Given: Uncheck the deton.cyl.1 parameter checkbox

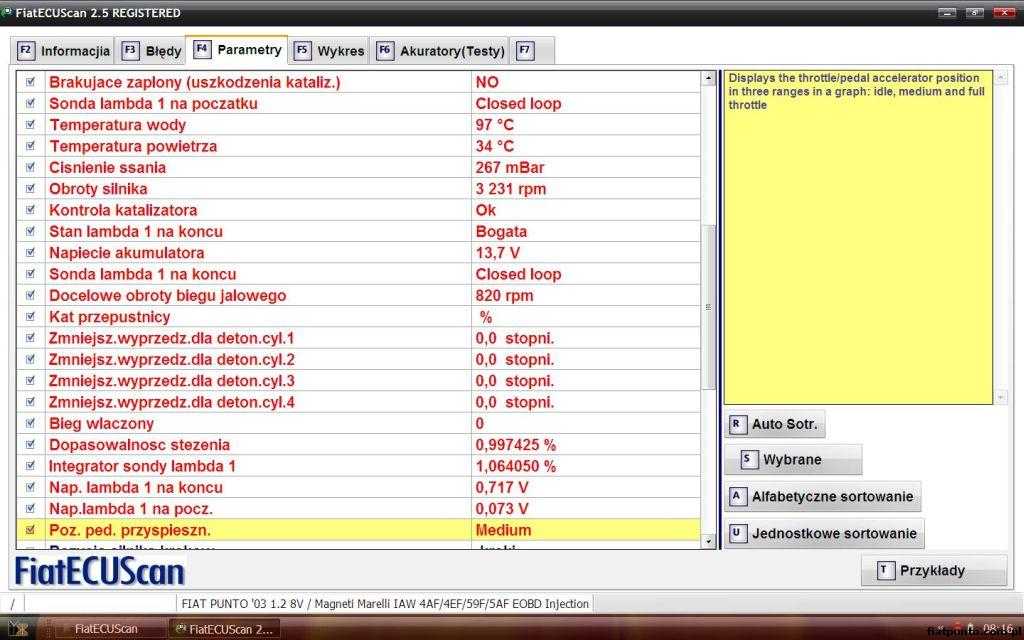Looking at the screenshot, I should point(30,338).
